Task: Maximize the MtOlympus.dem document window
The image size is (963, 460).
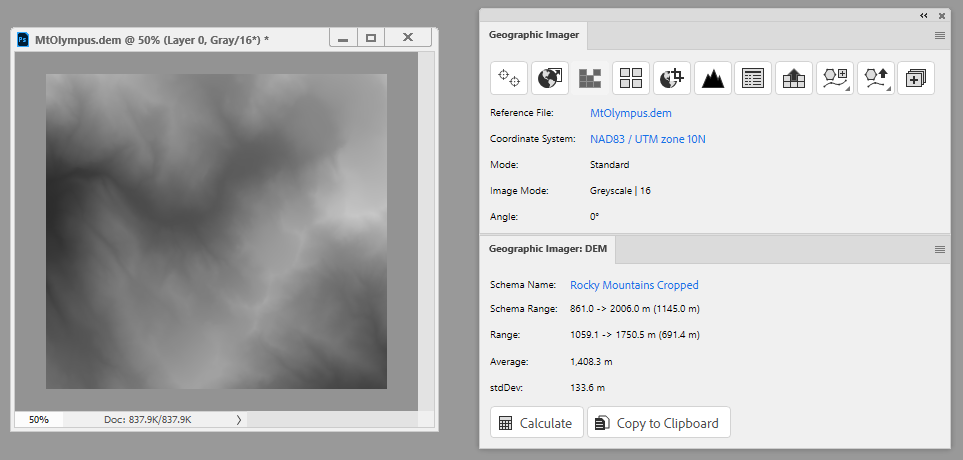Action: pyautogui.click(x=371, y=38)
